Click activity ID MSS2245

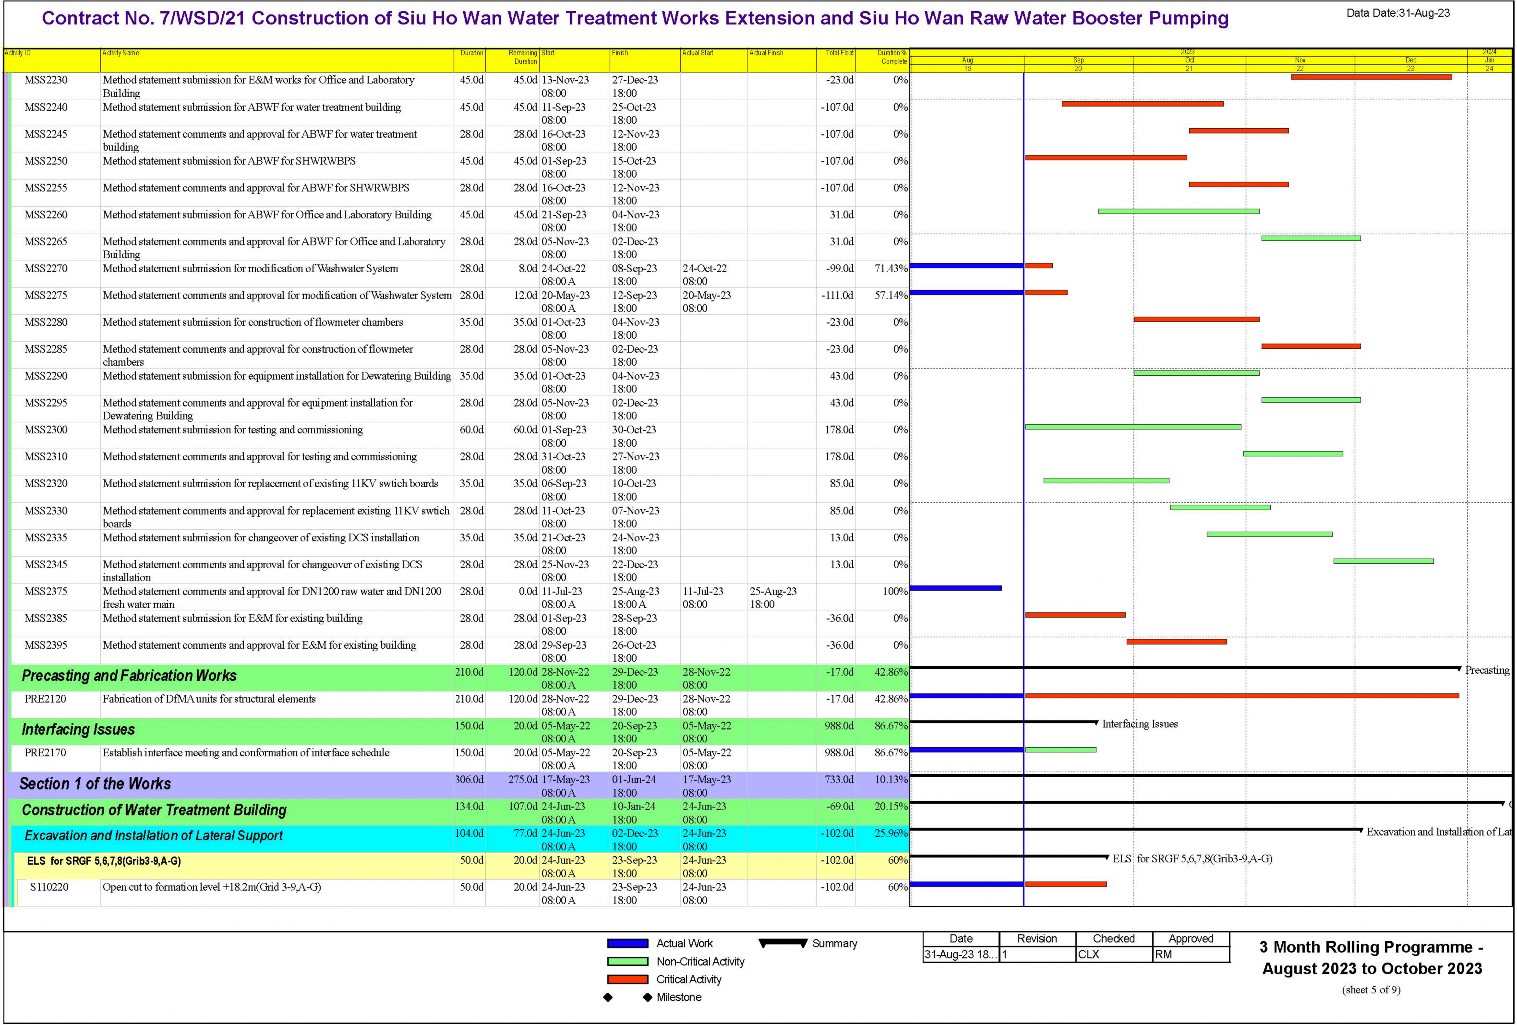click(x=46, y=134)
